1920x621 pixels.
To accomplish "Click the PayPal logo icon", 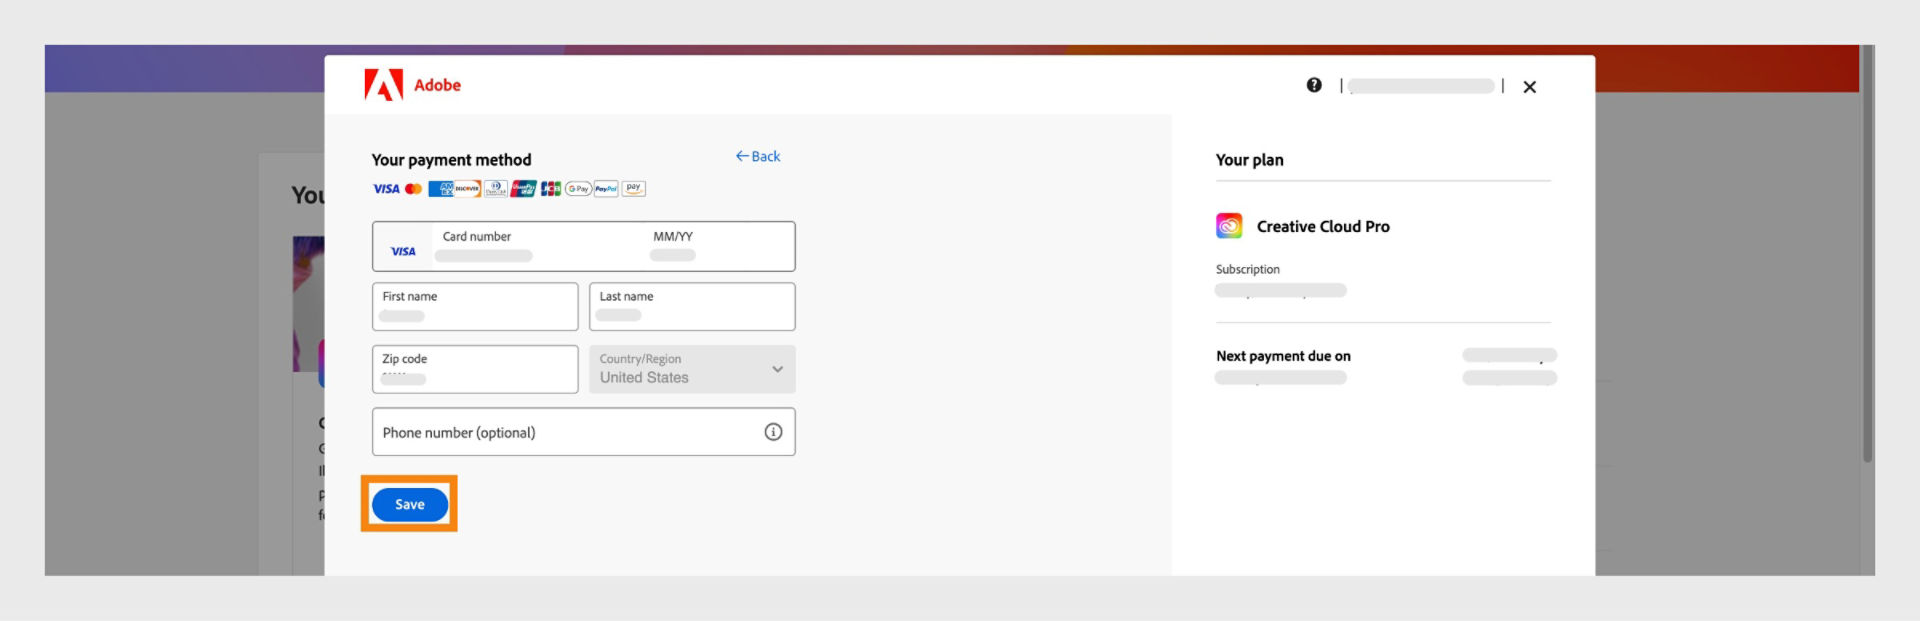I will pyautogui.click(x=606, y=188).
